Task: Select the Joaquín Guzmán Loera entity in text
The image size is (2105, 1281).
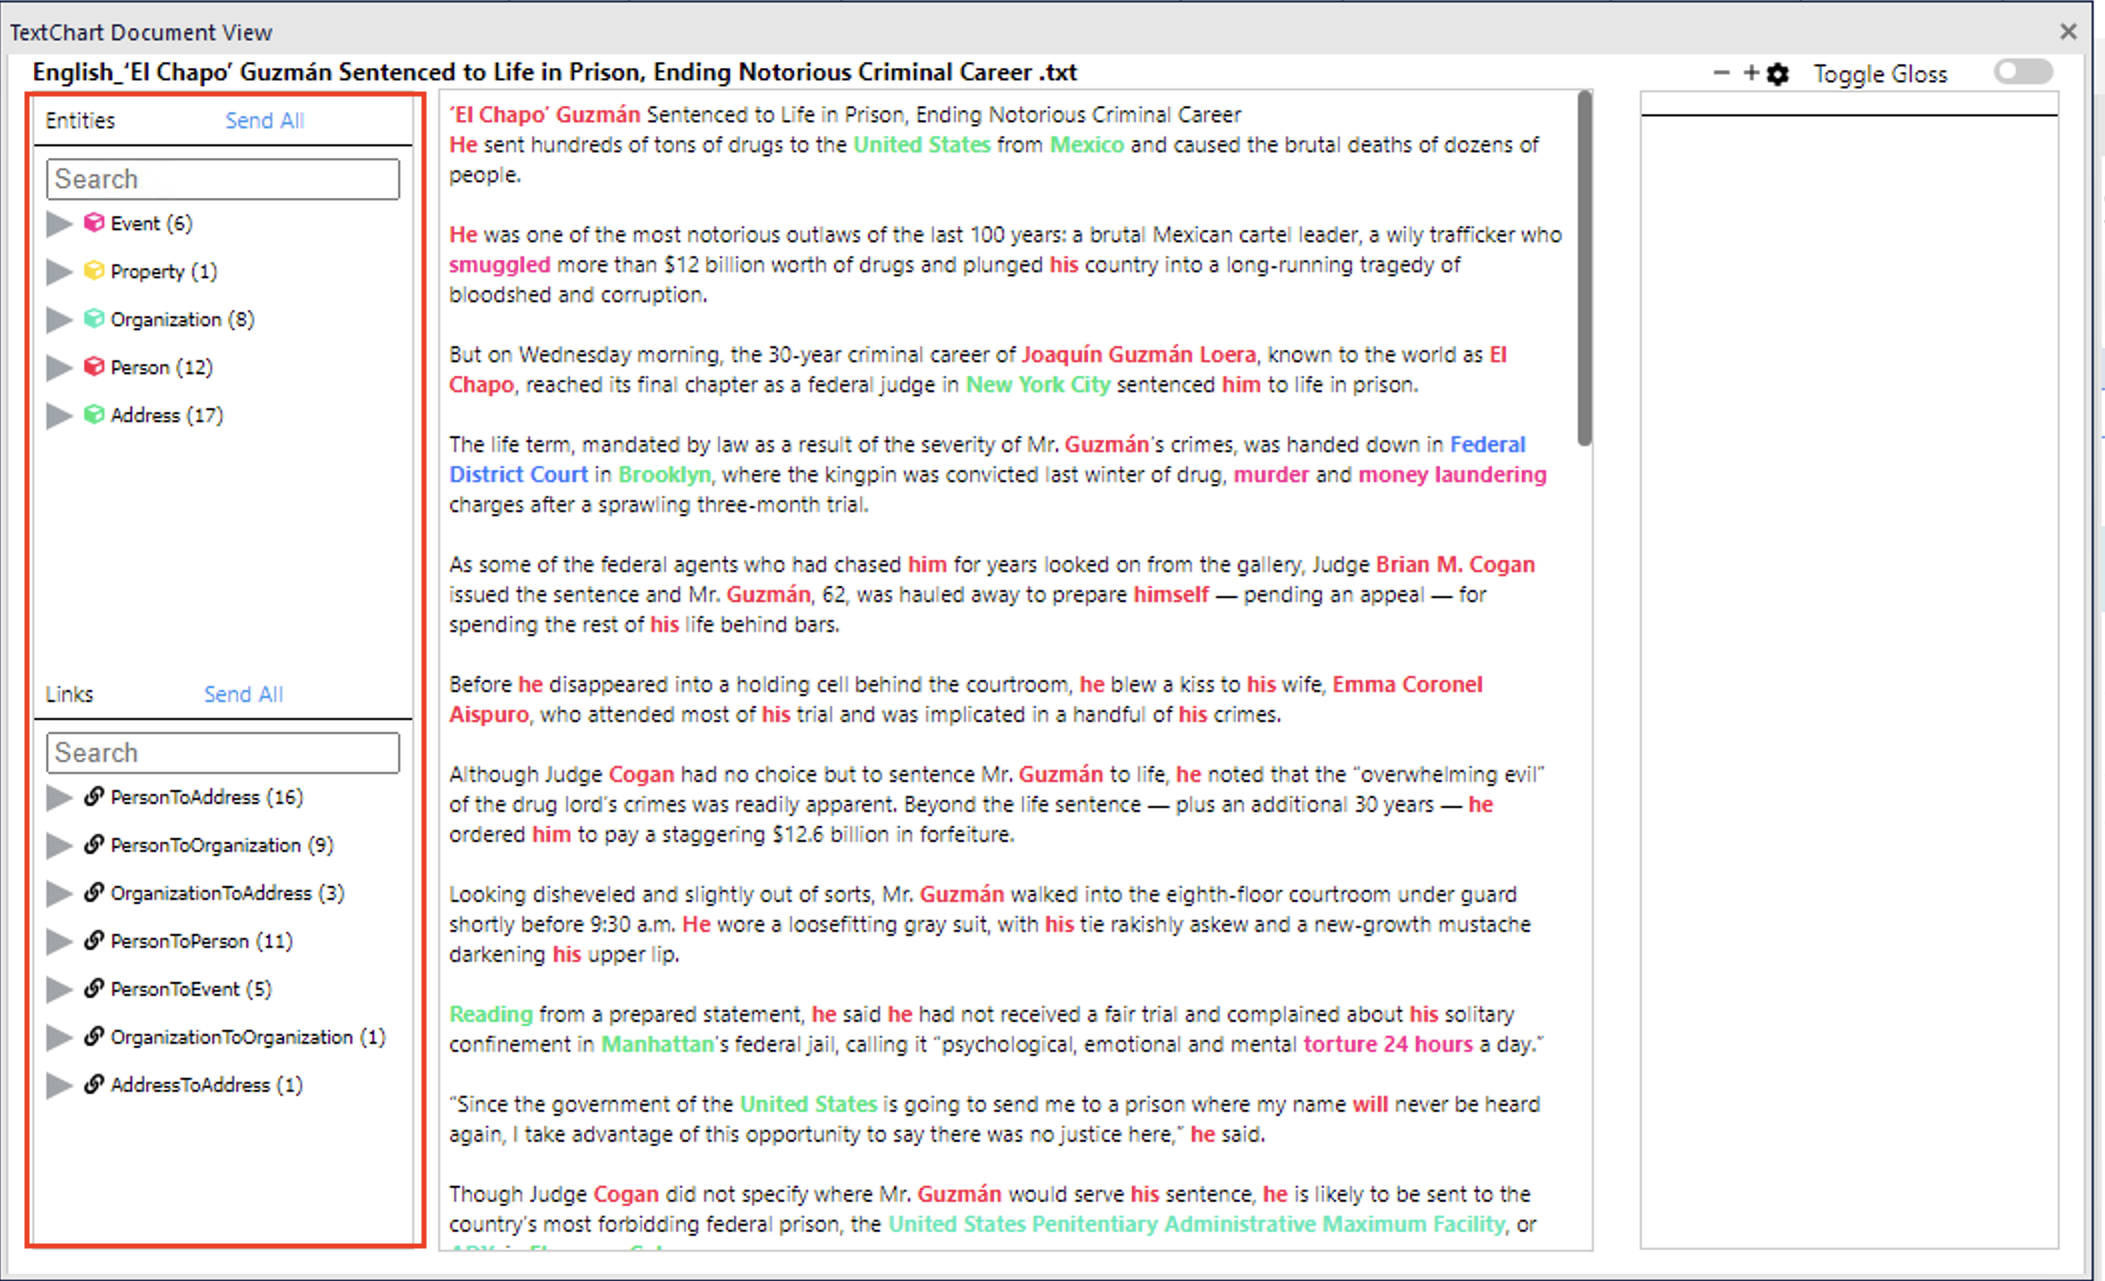Action: pos(1139,354)
